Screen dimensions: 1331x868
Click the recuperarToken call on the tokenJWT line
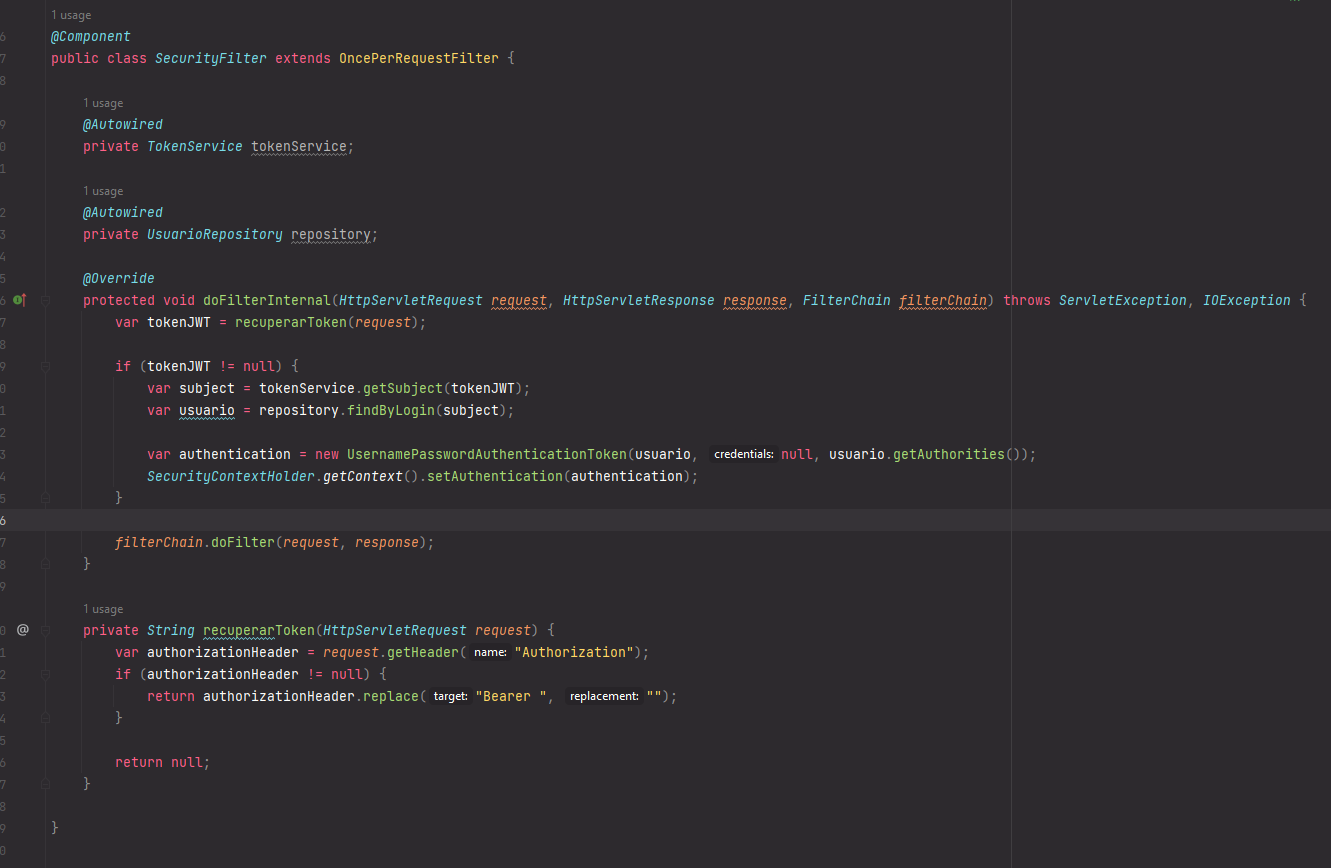(x=291, y=322)
